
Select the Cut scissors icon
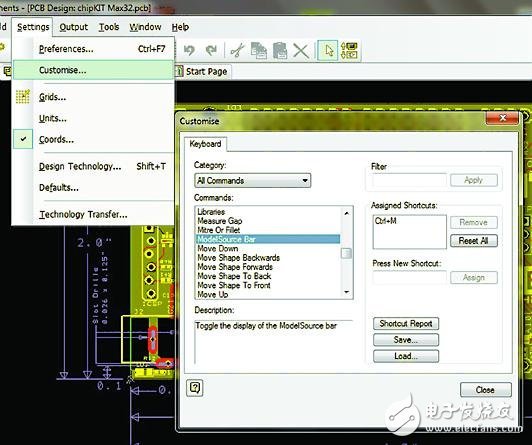click(237, 50)
